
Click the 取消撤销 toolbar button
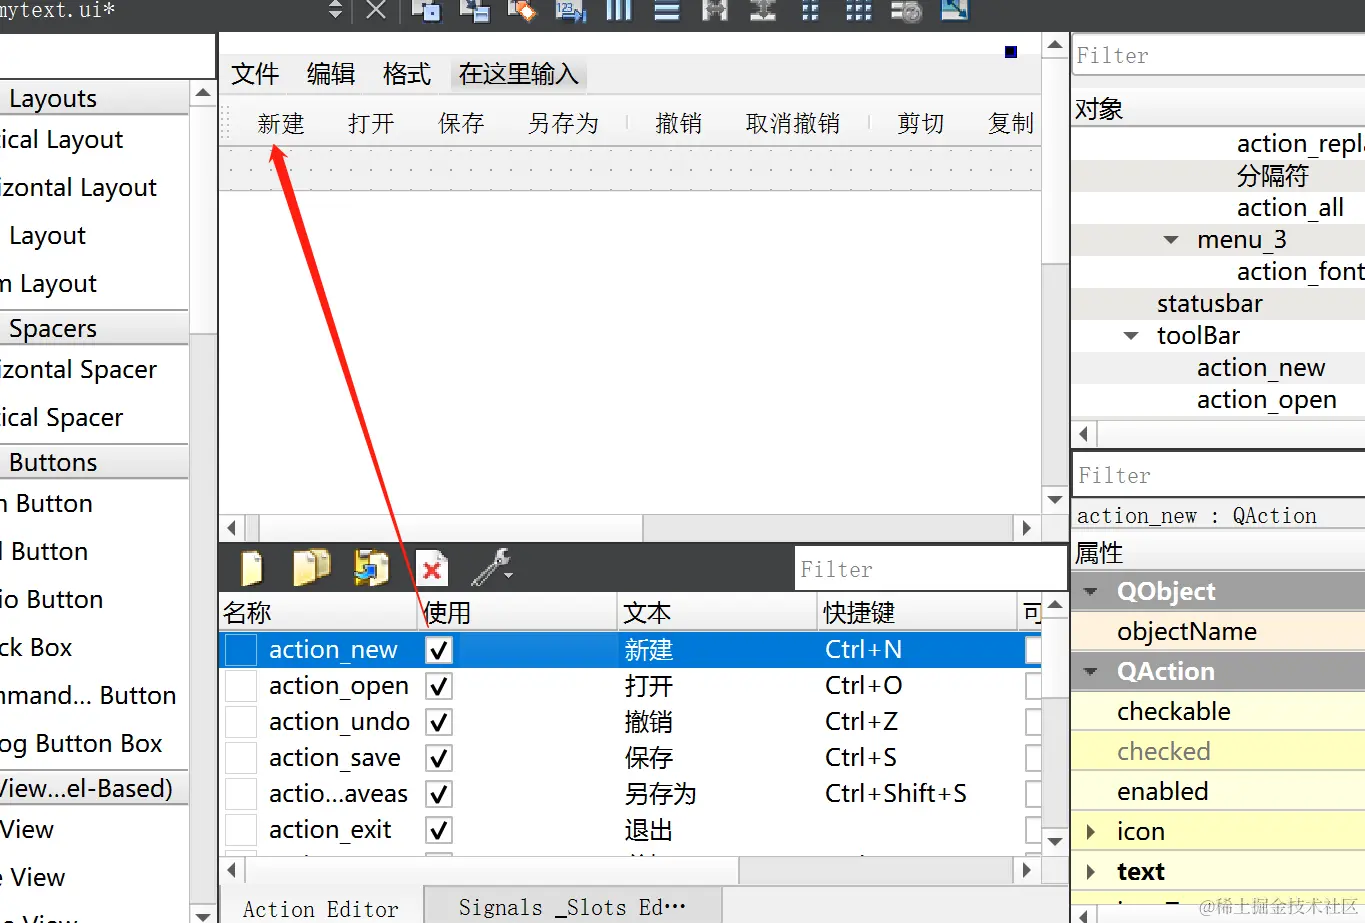pos(792,123)
